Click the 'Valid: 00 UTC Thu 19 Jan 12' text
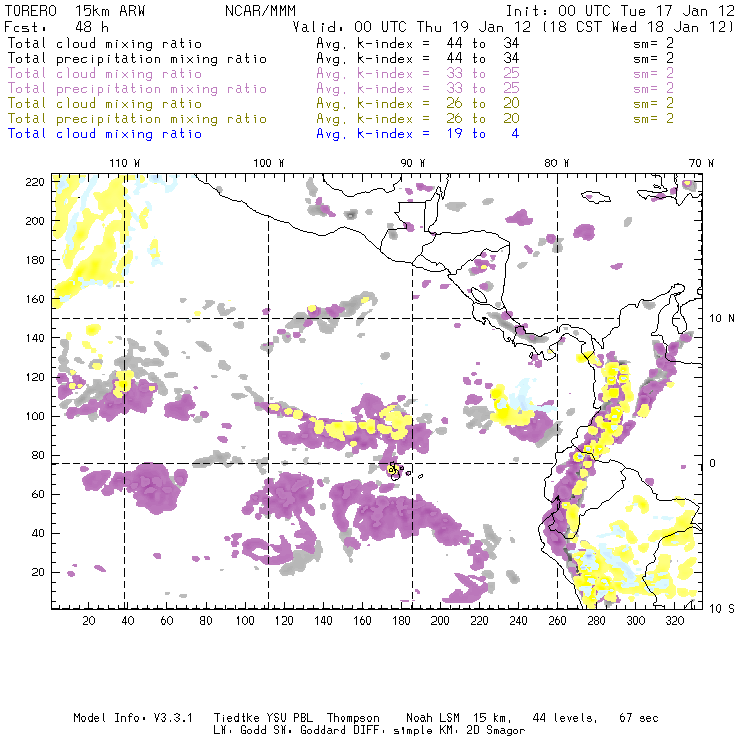740x740 pixels. pos(412,26)
